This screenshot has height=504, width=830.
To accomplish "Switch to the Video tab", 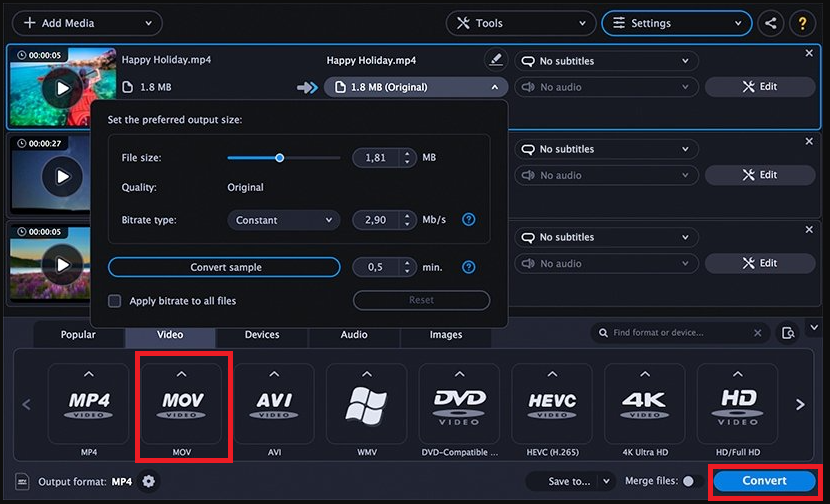I will 170,335.
